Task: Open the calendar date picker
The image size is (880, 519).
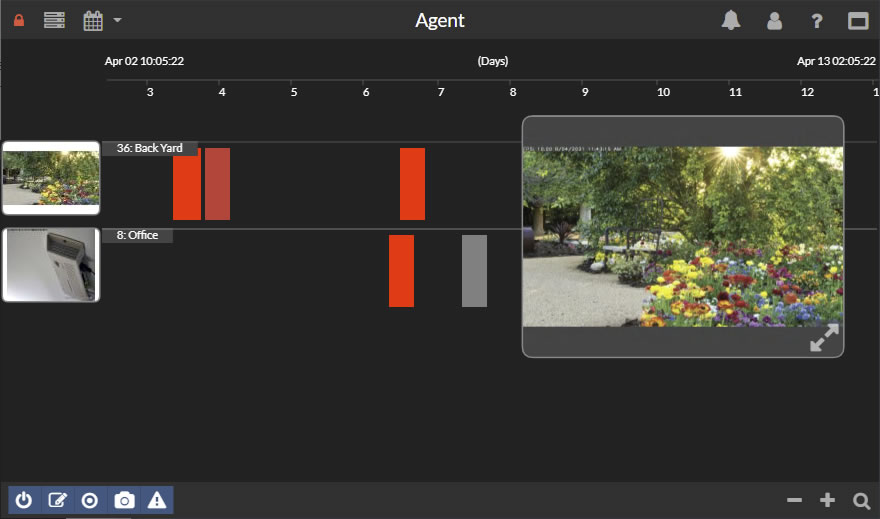Action: coord(93,20)
